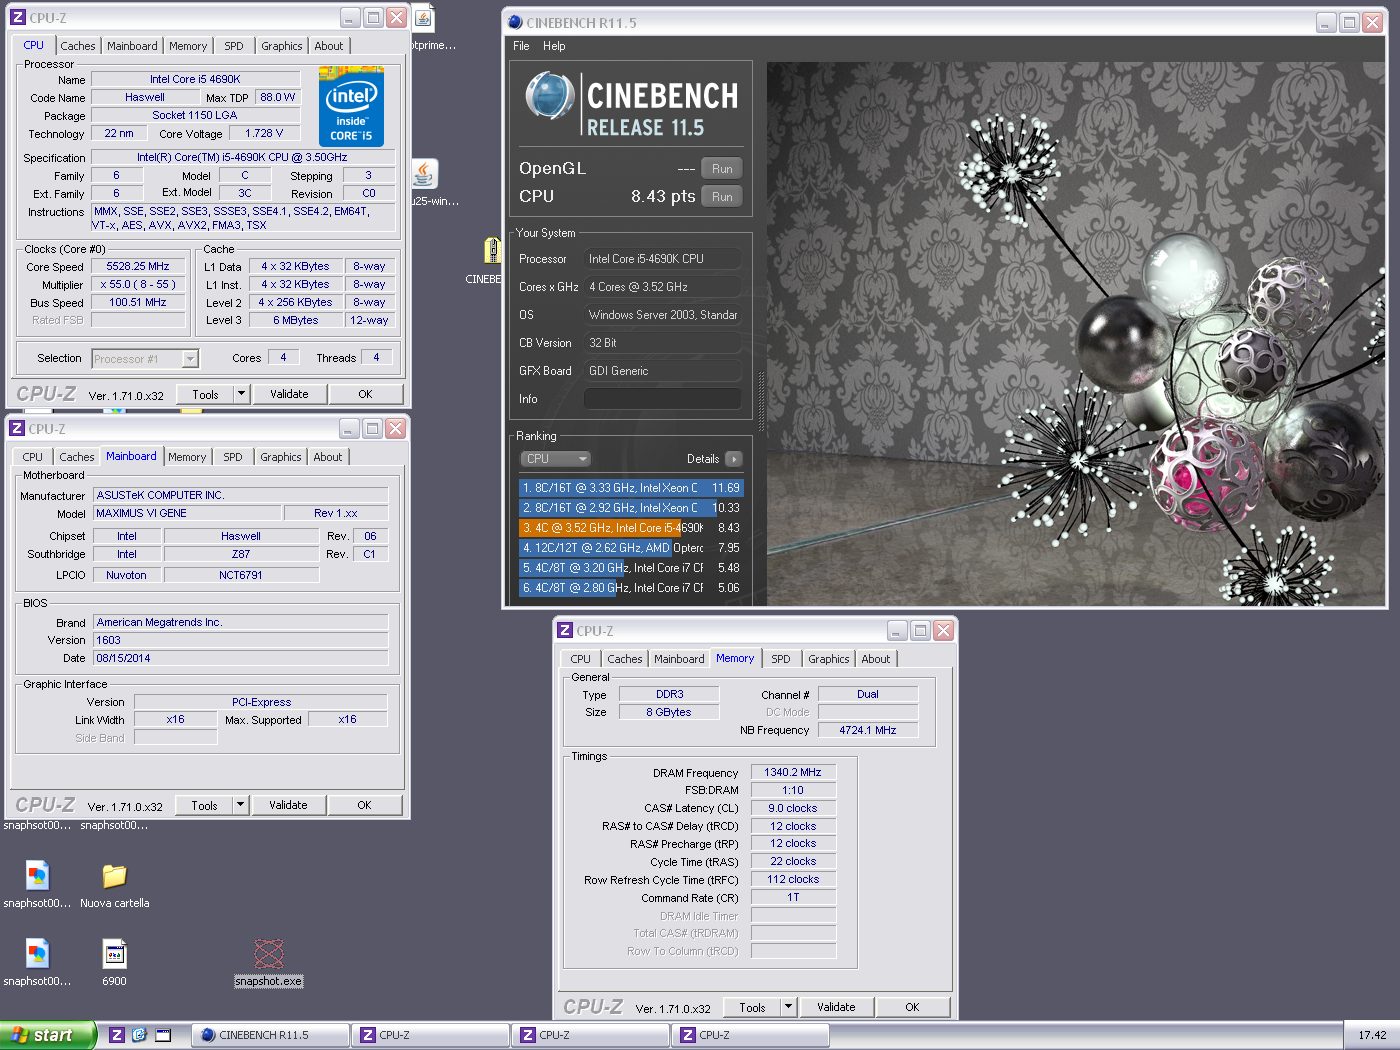Click the rendered Cinebench scene image

[x=1077, y=334]
